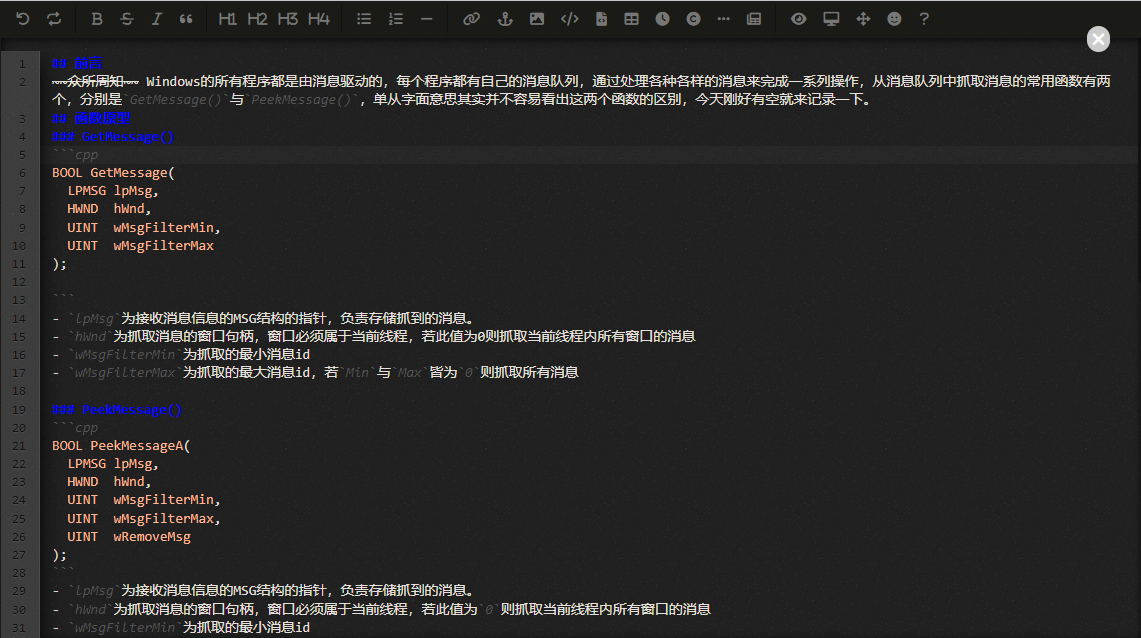Apply Heading 3 style
This screenshot has width=1141, height=638.
point(287,18)
